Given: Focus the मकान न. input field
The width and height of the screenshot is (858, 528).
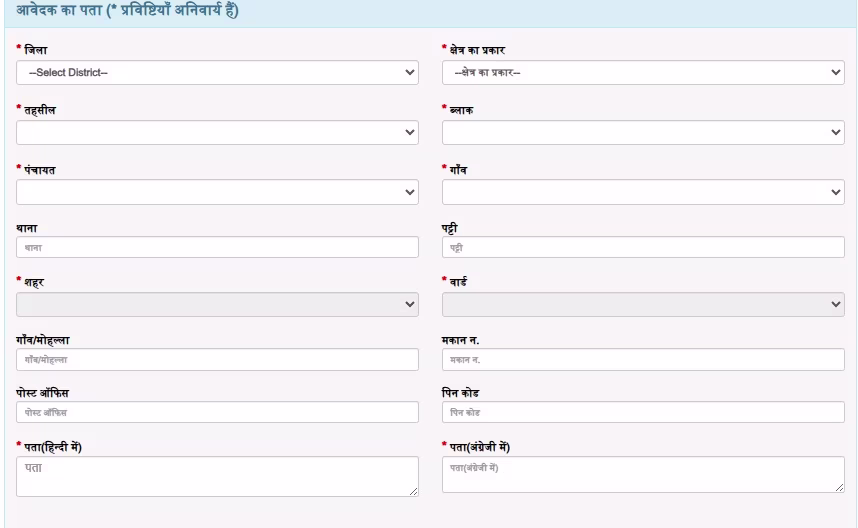Looking at the screenshot, I should click(643, 359).
